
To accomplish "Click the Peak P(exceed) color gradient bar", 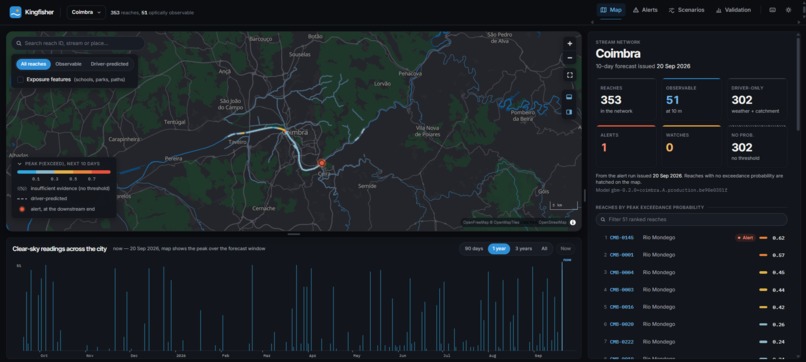I will 64,172.
